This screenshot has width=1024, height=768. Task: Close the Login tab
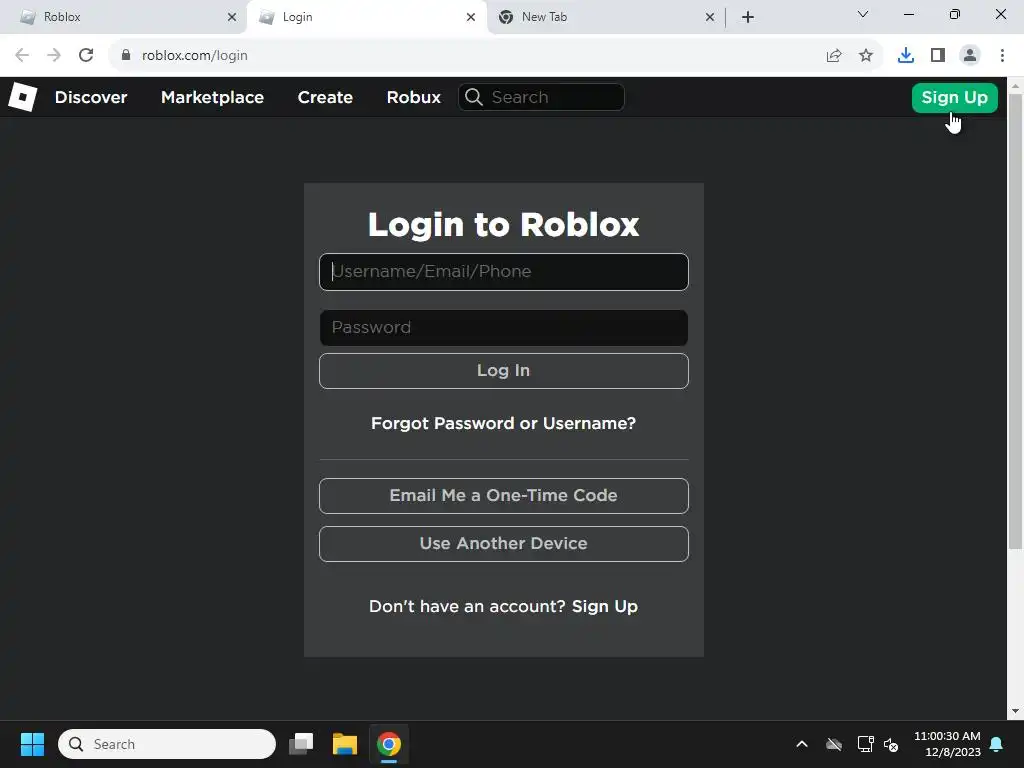[471, 17]
